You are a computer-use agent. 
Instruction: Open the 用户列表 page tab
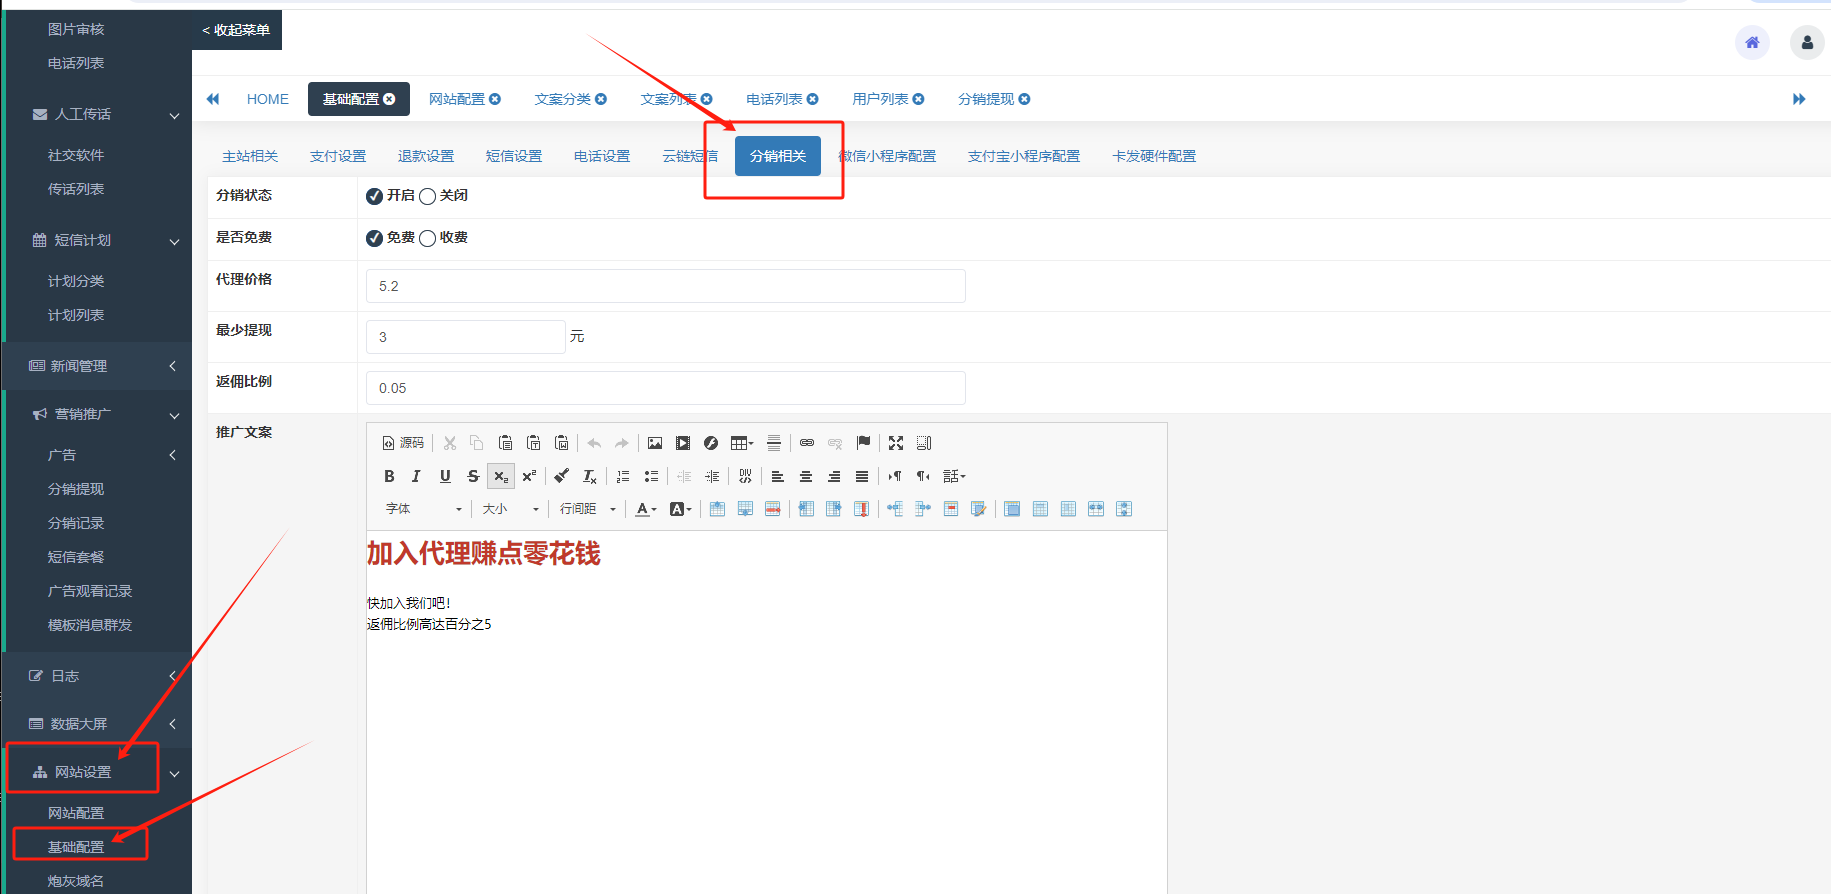[880, 99]
